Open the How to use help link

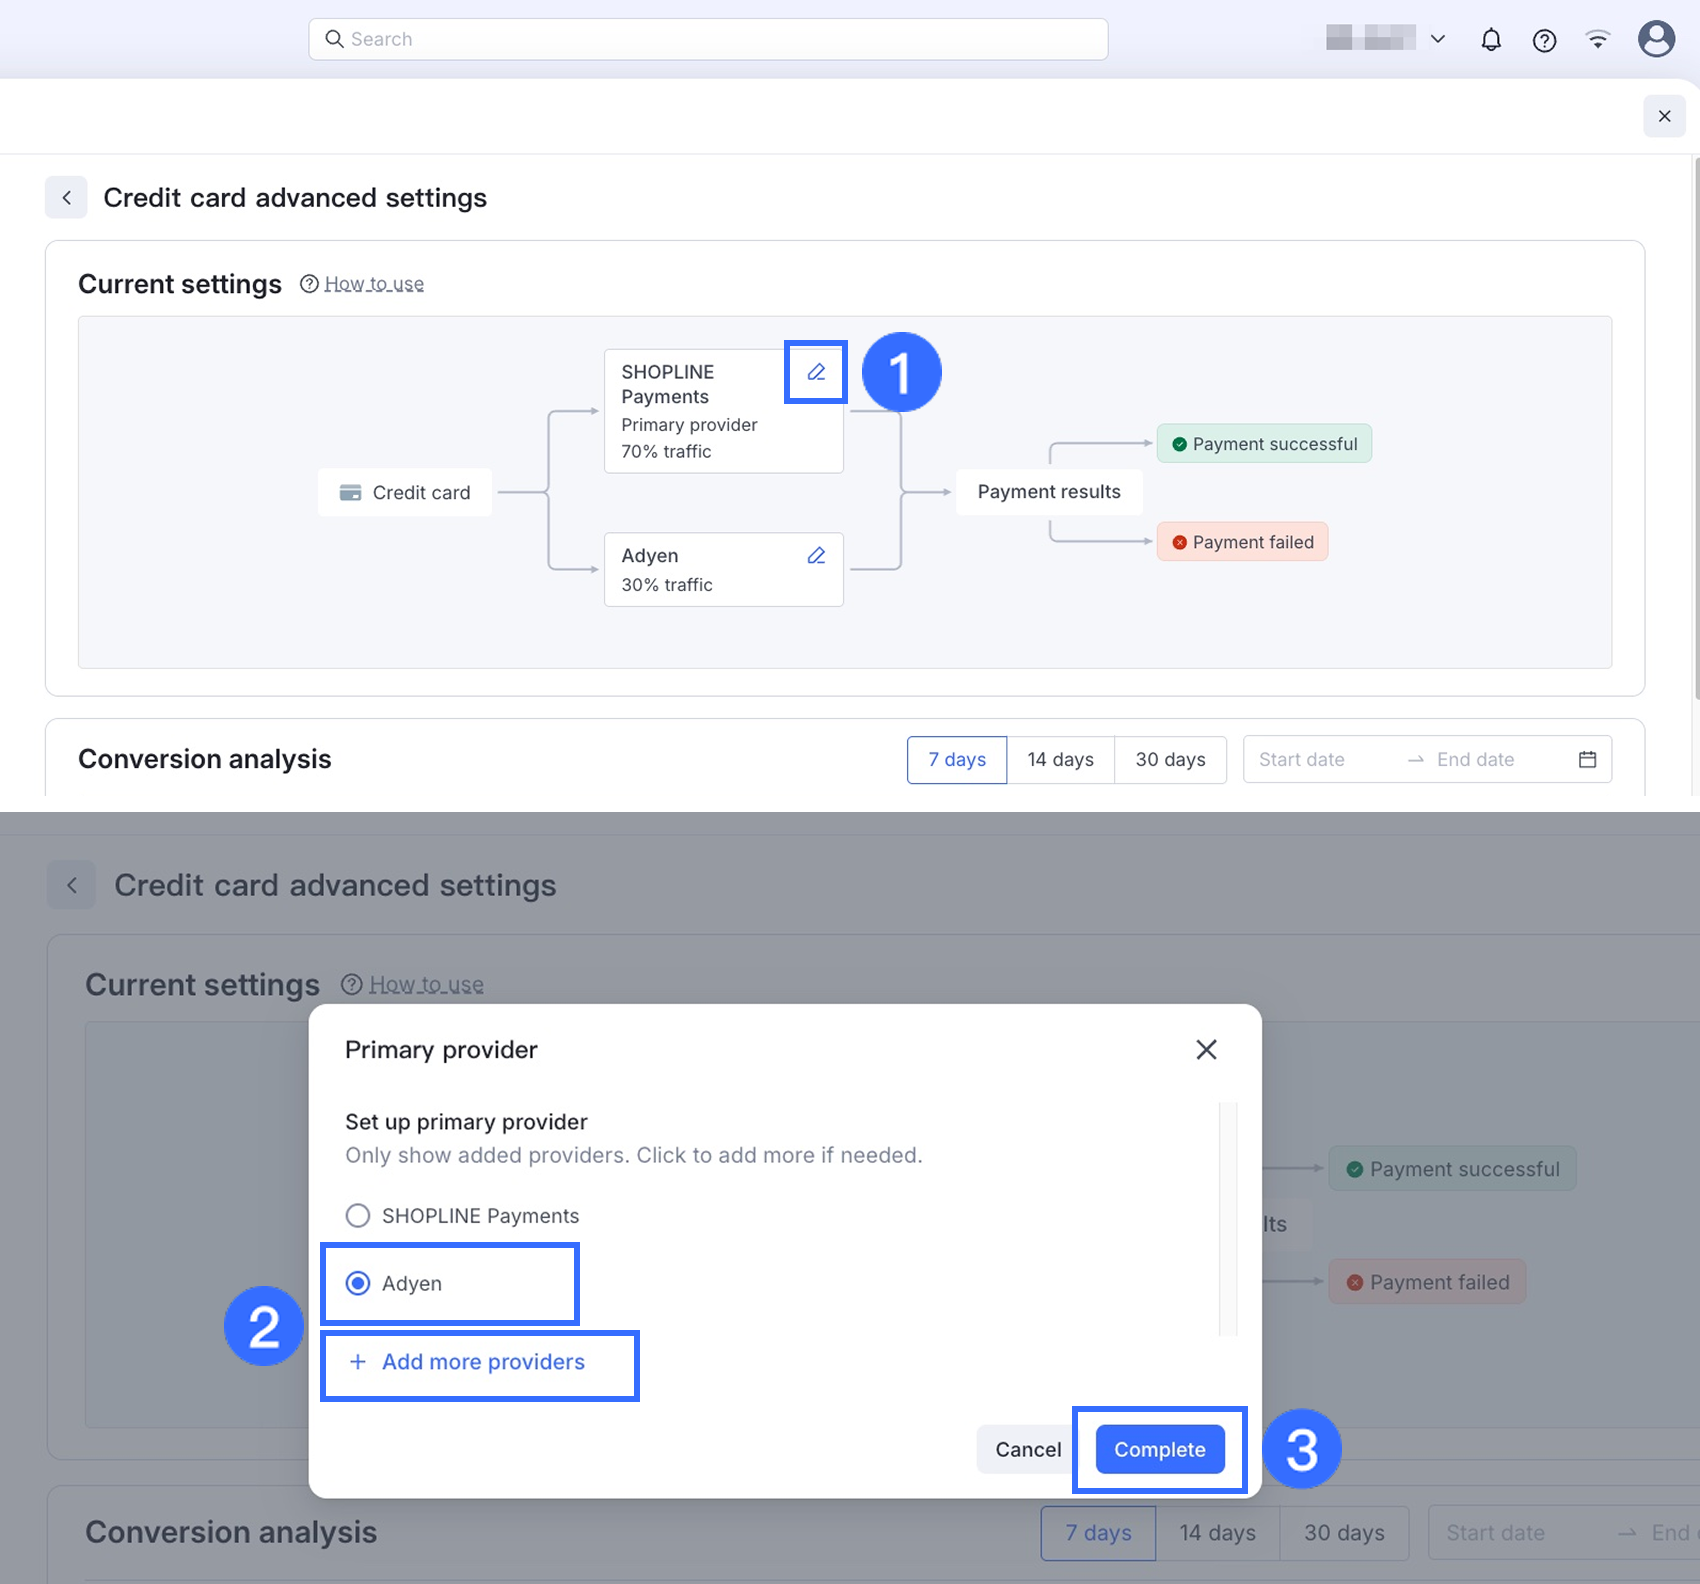tap(374, 284)
